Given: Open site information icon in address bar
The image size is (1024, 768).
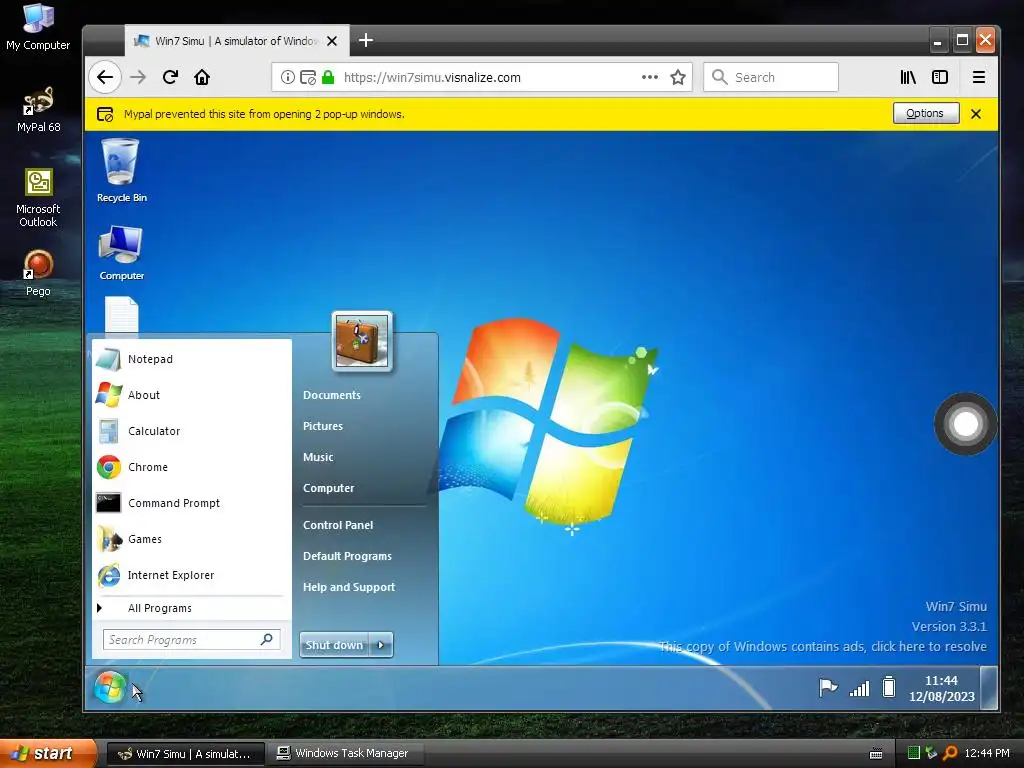Looking at the screenshot, I should [287, 77].
